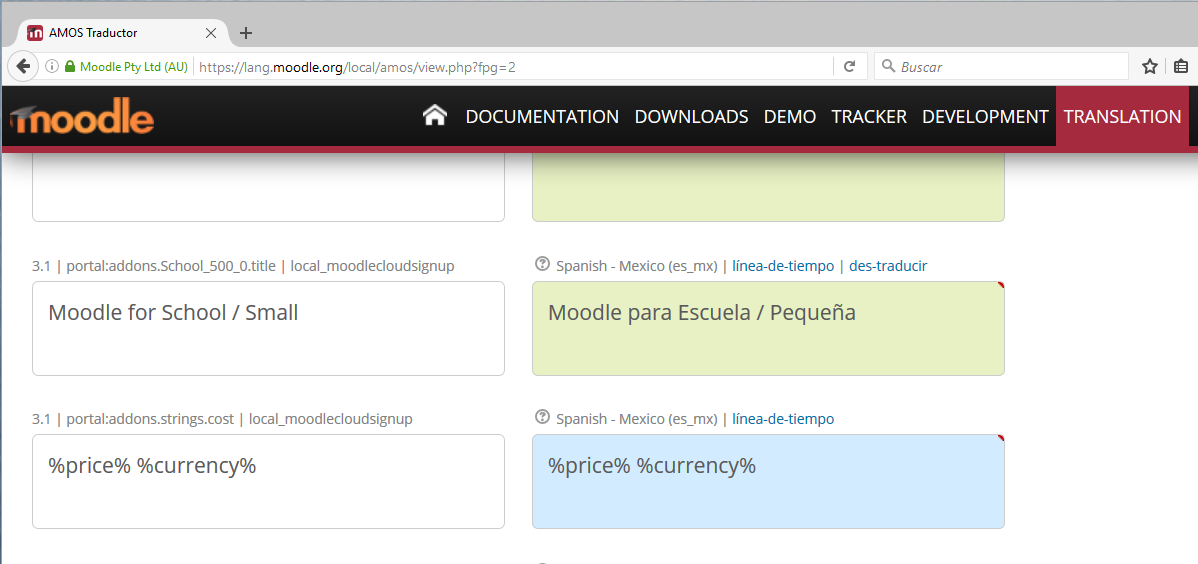Image resolution: width=1198 pixels, height=564 pixels.
Task: Open the TRANSLATION menu
Action: (1122, 117)
